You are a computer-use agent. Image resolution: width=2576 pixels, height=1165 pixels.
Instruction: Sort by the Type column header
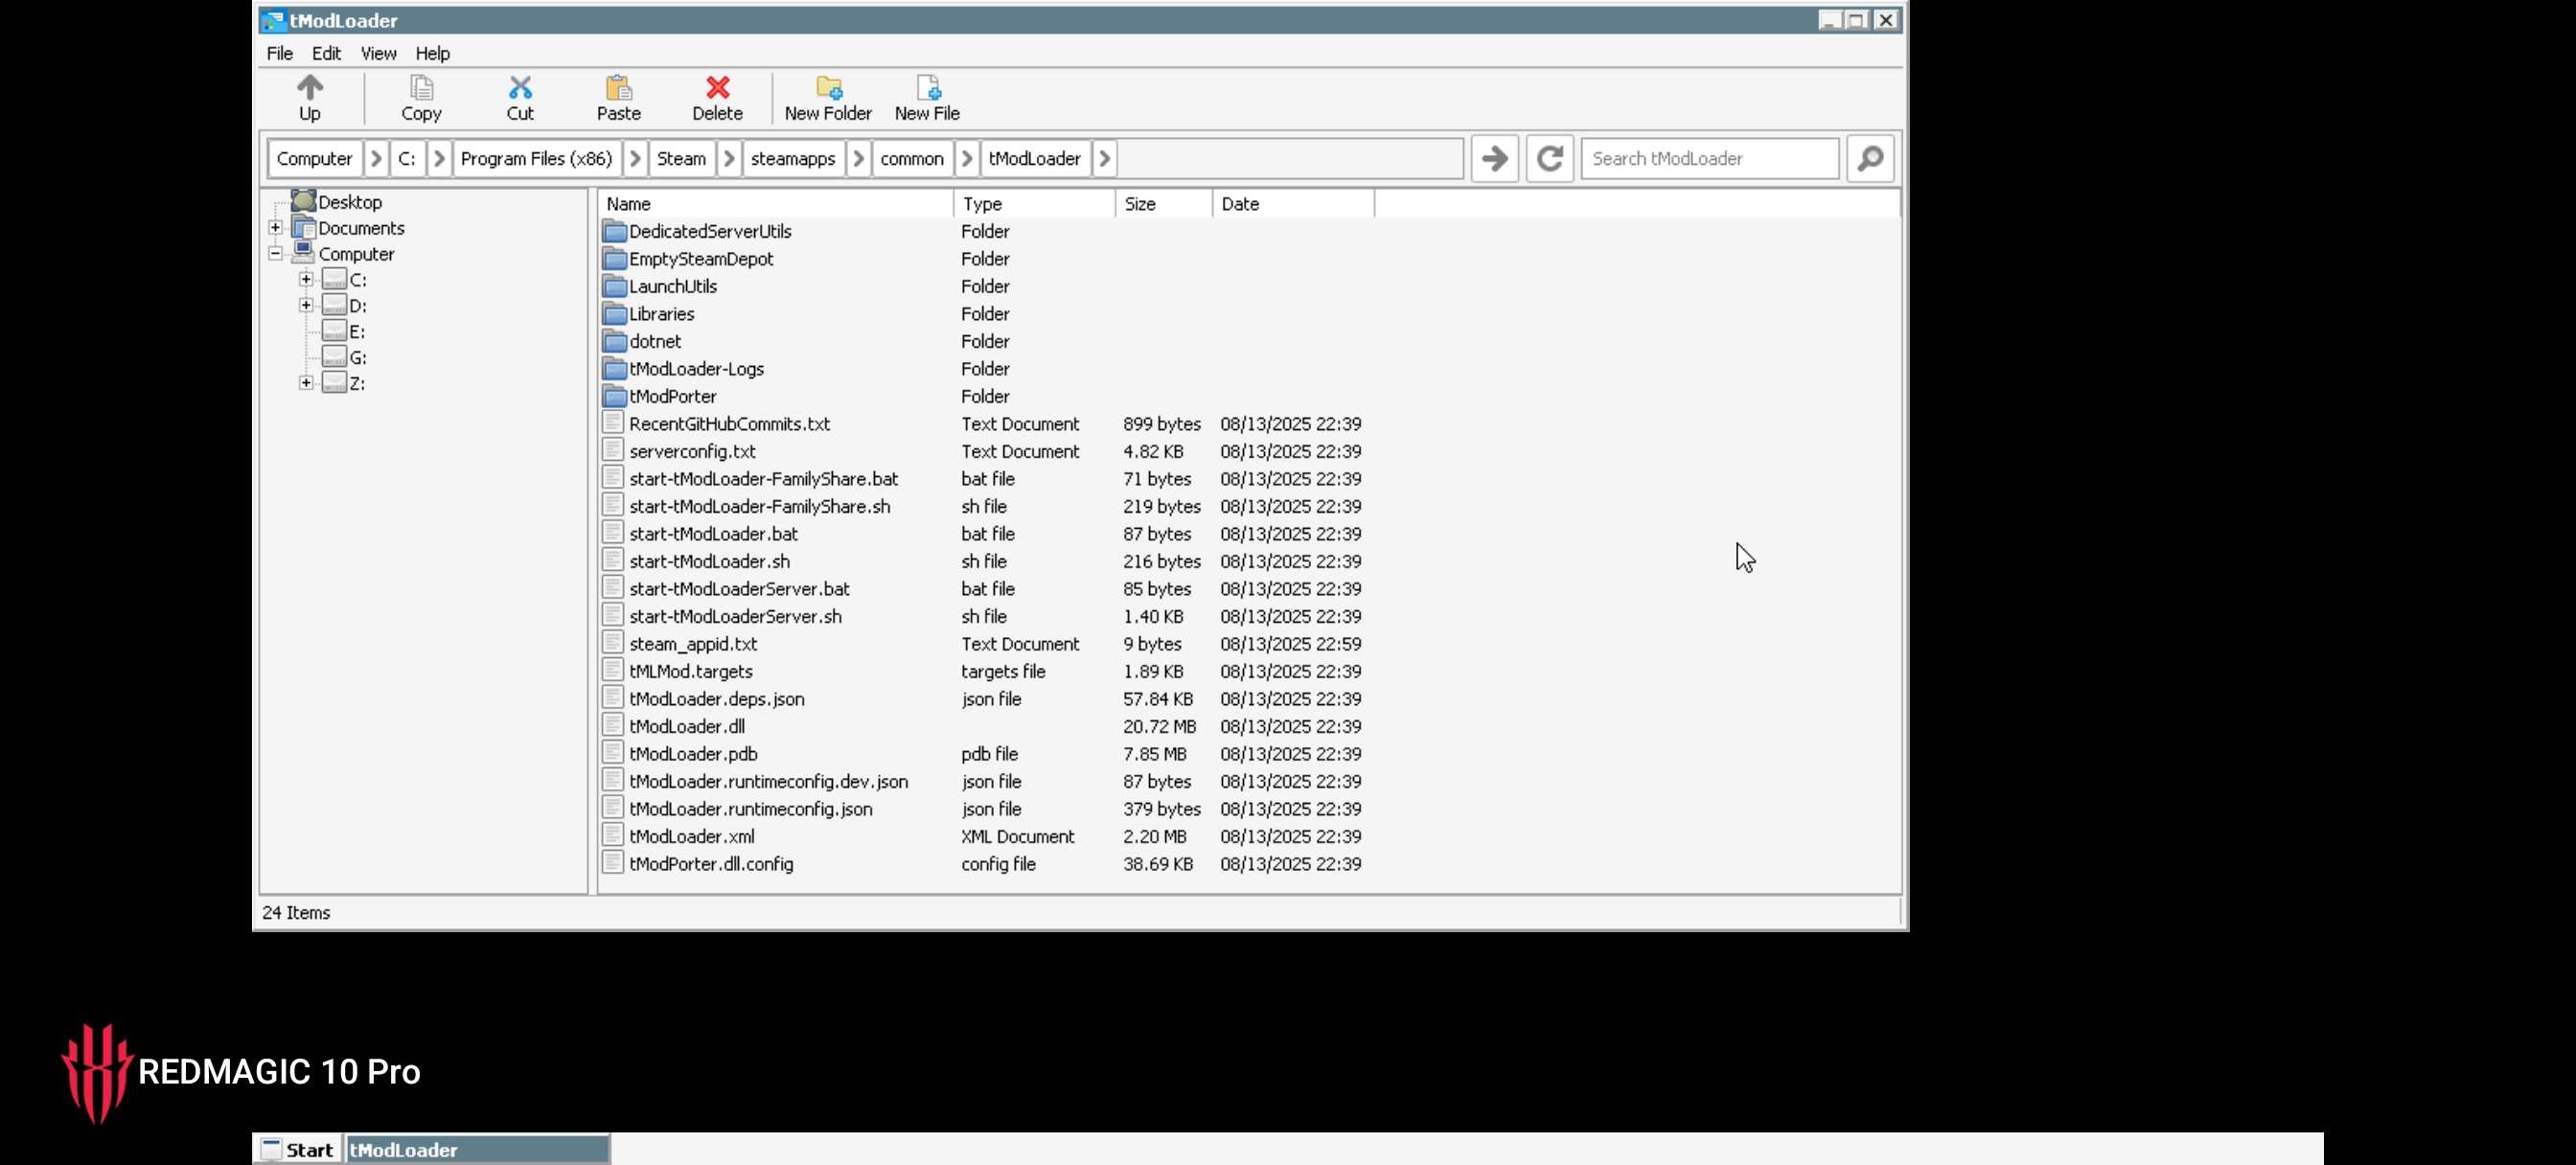(1035, 204)
